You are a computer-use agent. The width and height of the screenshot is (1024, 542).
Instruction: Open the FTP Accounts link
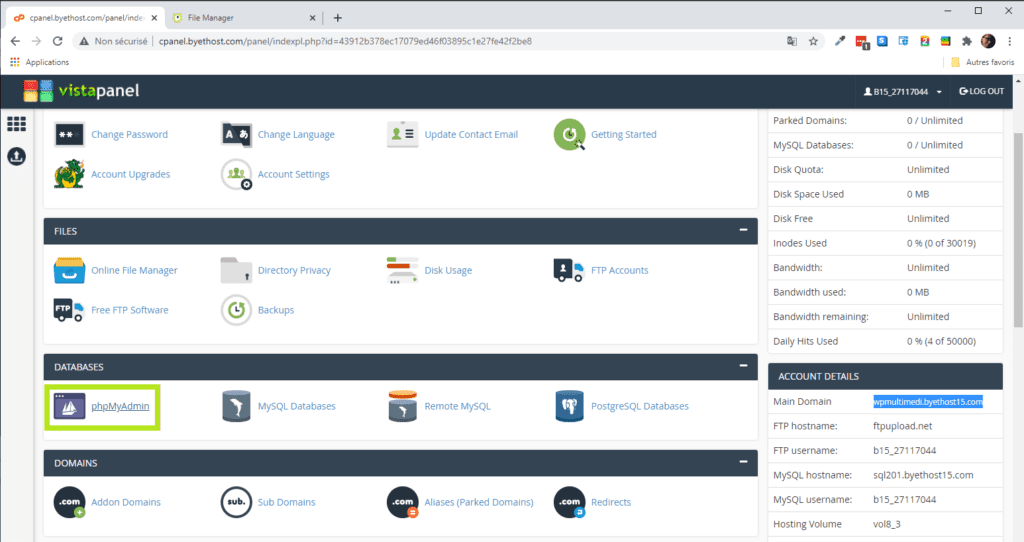coord(620,270)
